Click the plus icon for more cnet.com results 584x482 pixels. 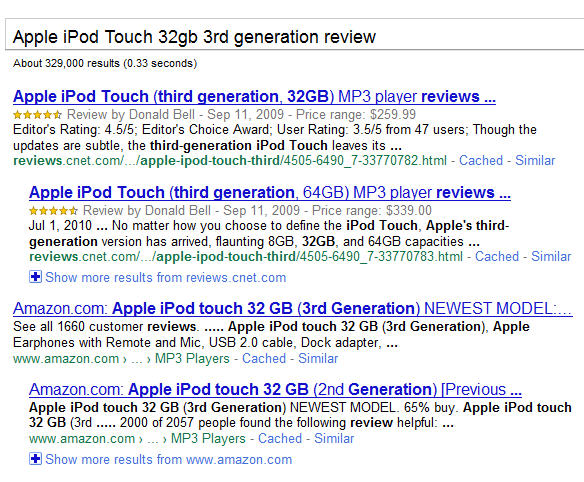(35, 277)
